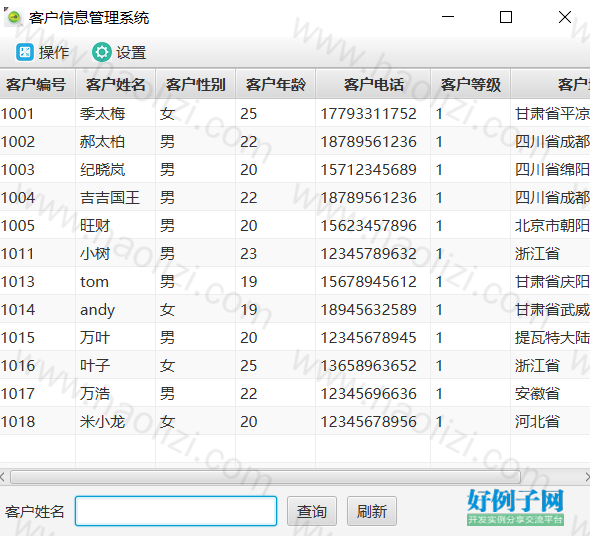Image resolution: width=590 pixels, height=536 pixels.
Task: Click the 客户姓名 label beside search box
Action: (35, 512)
